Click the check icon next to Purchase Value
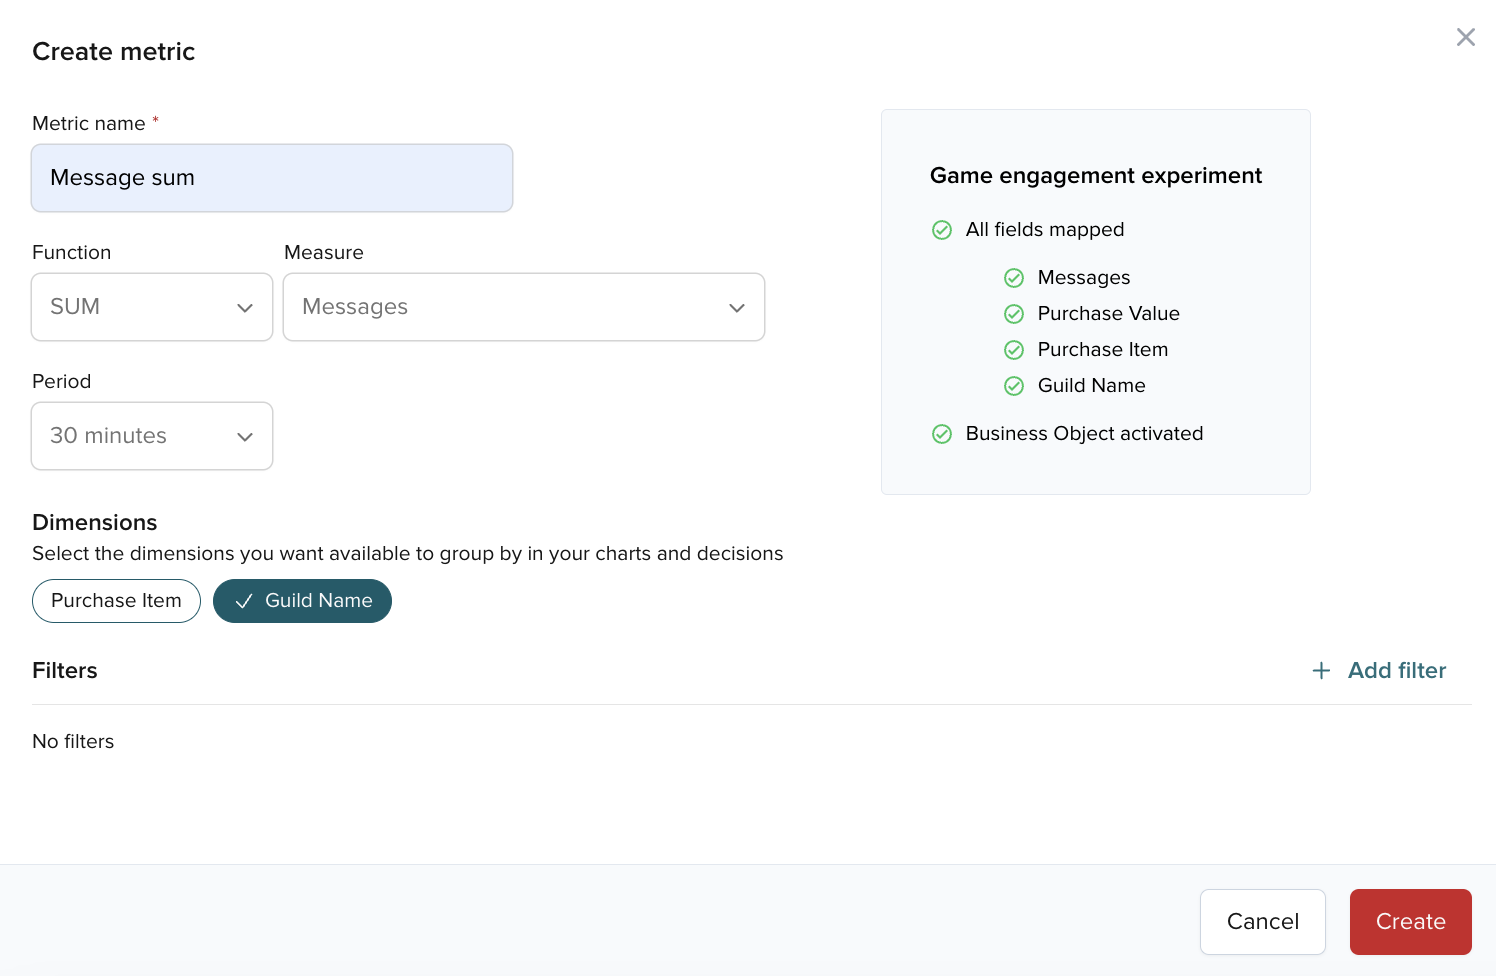This screenshot has width=1496, height=976. click(x=1013, y=314)
